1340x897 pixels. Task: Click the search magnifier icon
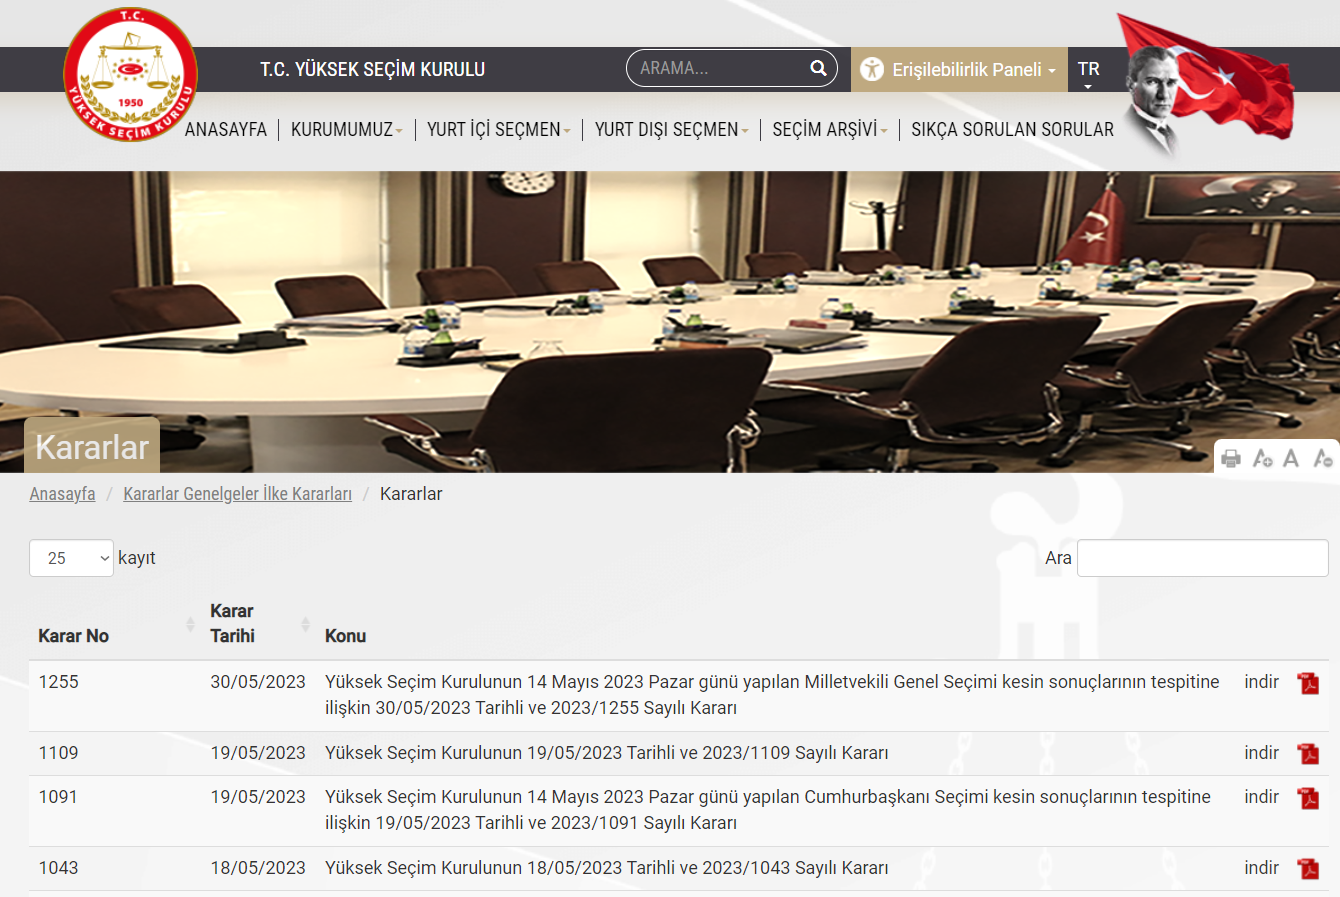click(818, 68)
